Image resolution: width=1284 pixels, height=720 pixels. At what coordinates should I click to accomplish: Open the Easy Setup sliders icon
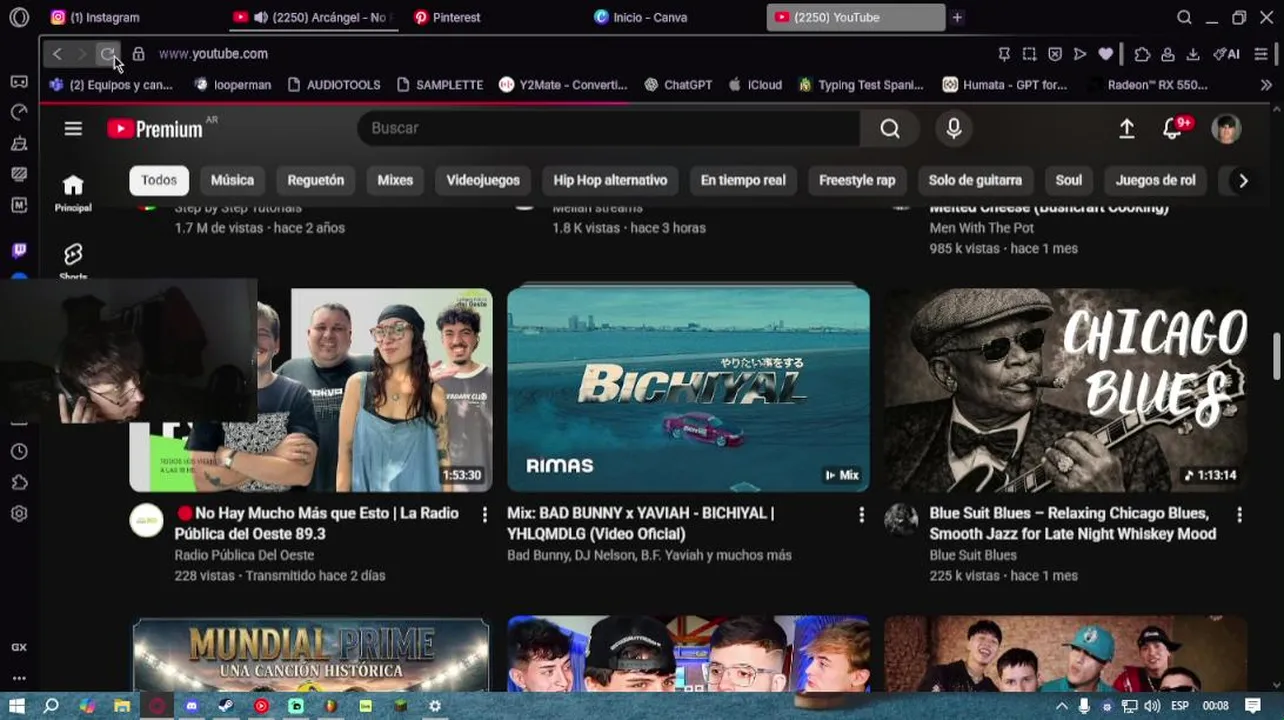tap(1261, 54)
